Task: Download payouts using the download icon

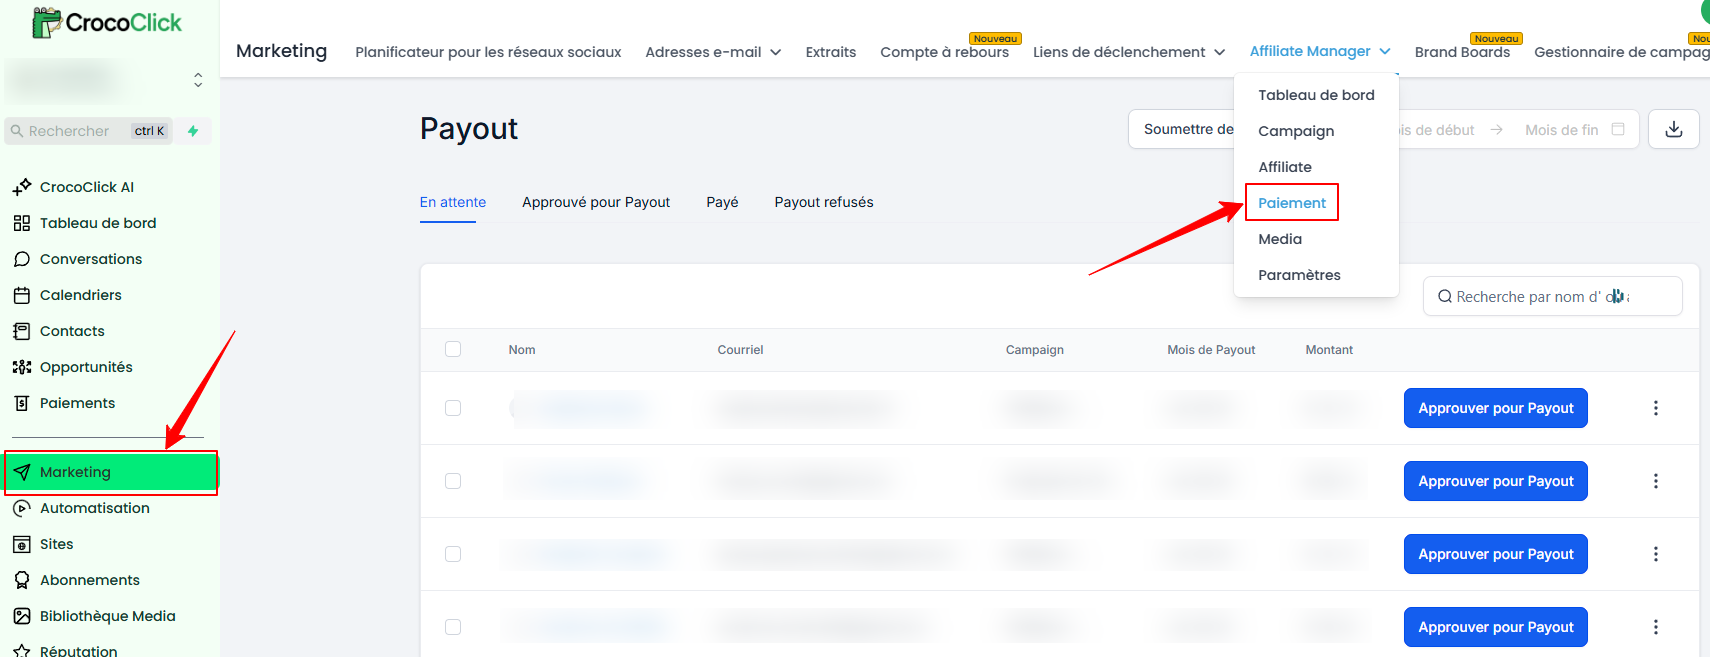Action: pyautogui.click(x=1674, y=129)
